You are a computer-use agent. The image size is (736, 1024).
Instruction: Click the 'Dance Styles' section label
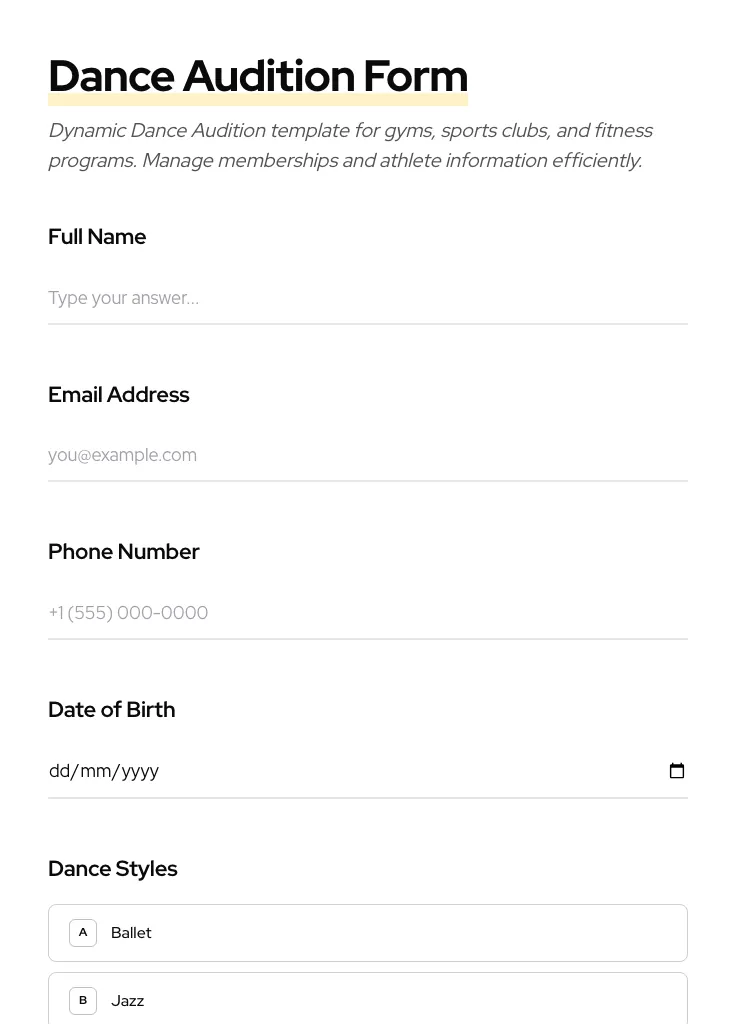[112, 869]
